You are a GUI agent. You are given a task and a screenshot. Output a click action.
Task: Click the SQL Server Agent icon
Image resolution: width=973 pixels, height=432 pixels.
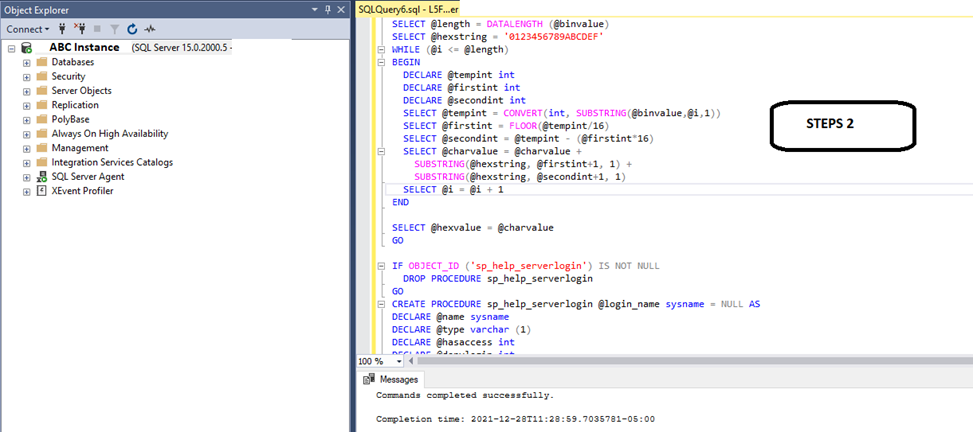42,177
